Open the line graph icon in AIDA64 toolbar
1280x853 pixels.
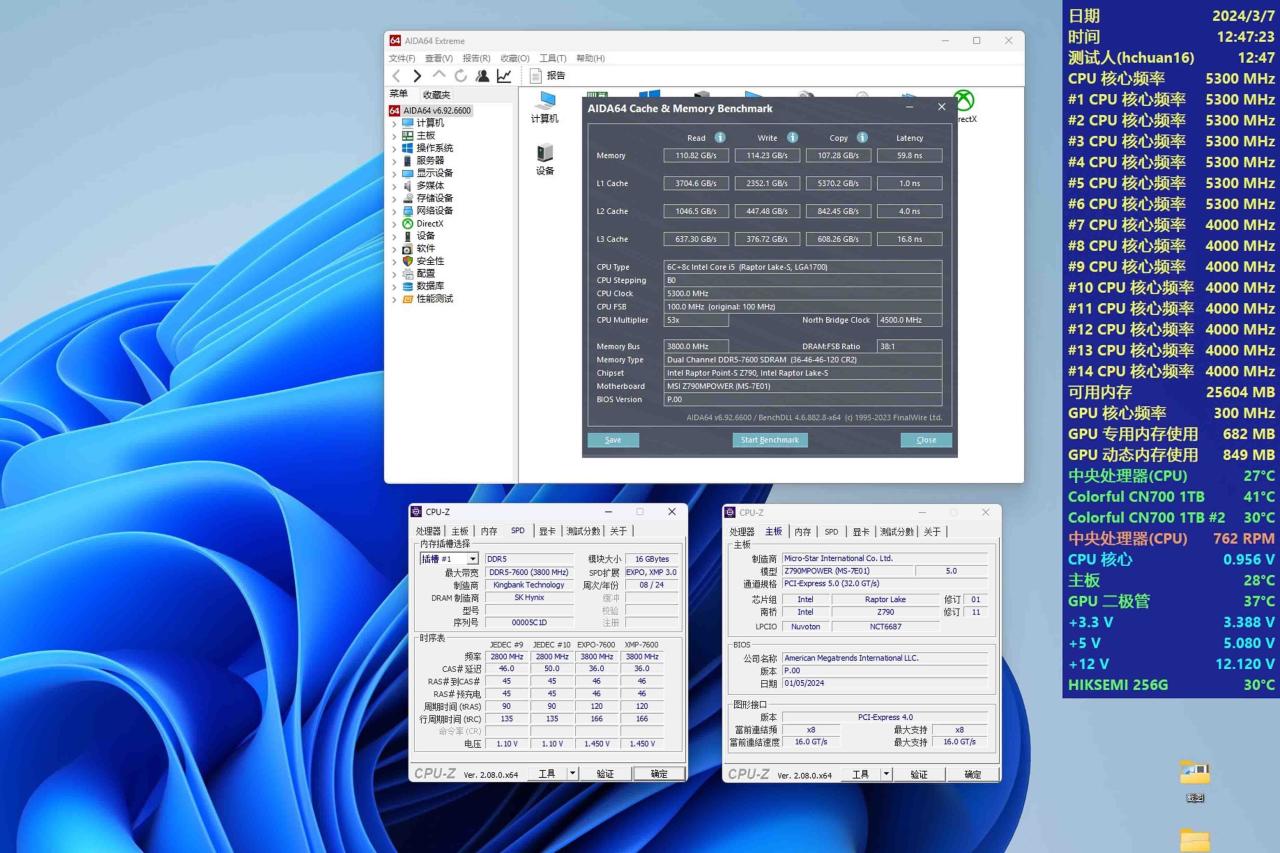pos(504,76)
